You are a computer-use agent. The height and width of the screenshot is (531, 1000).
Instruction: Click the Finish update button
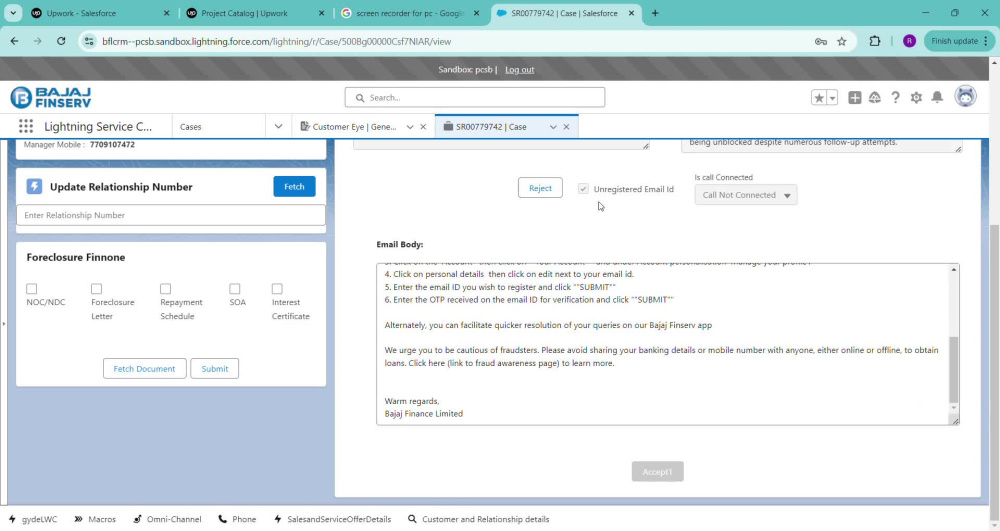(x=960, y=41)
